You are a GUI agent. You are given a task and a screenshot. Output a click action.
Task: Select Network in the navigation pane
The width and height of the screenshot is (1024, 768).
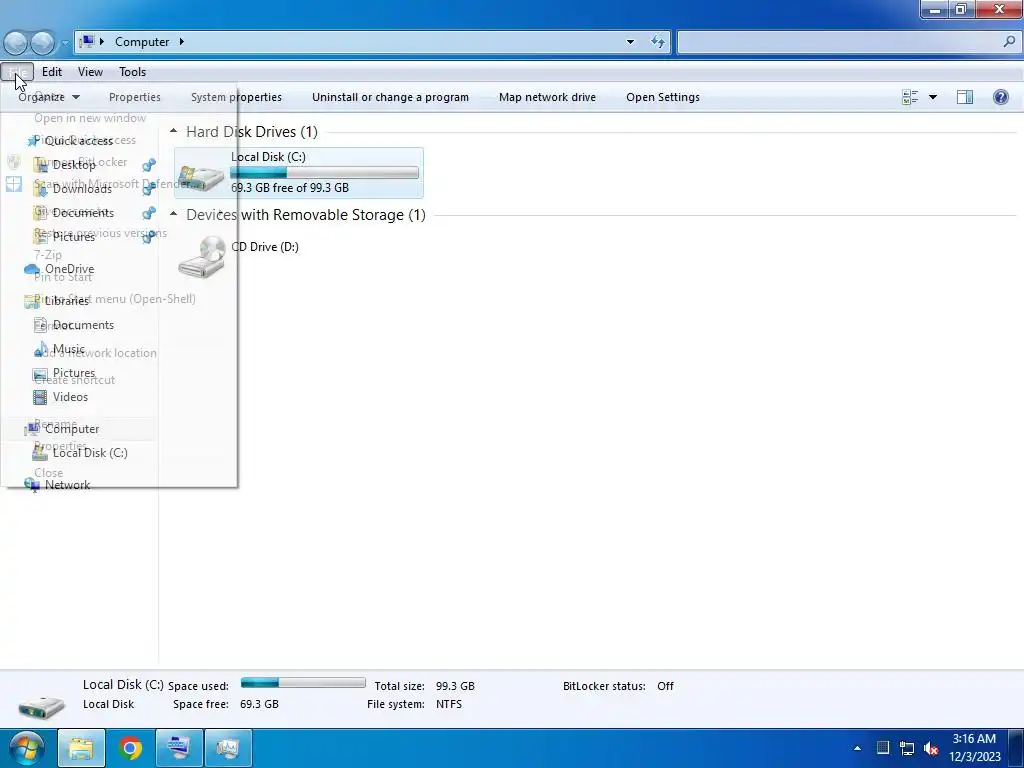coord(67,485)
